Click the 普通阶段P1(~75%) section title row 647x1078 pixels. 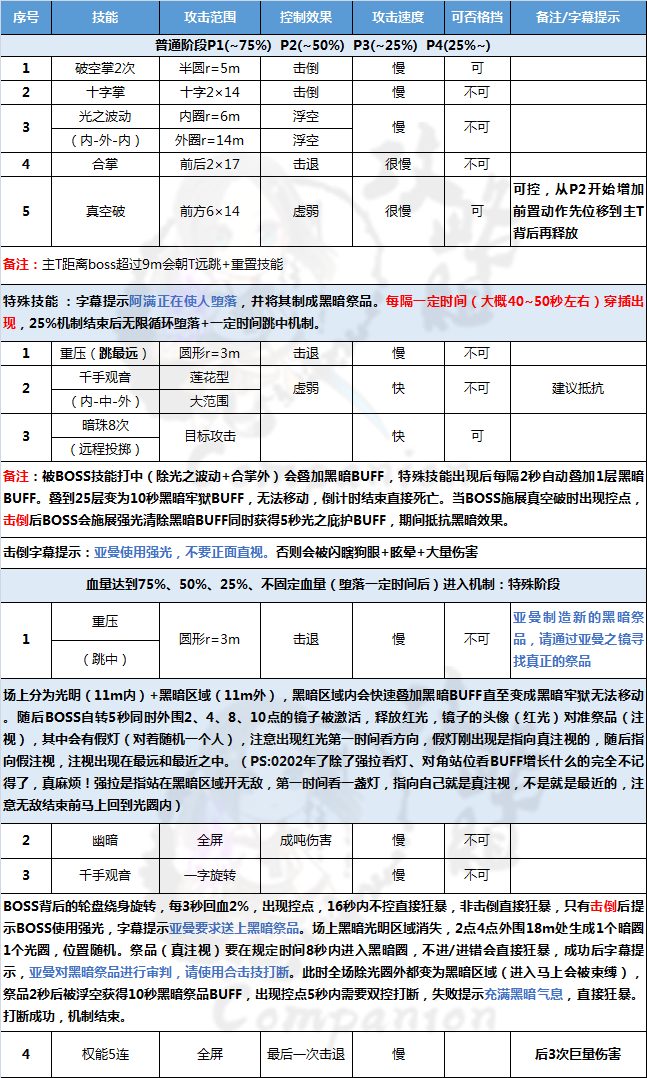(323, 45)
